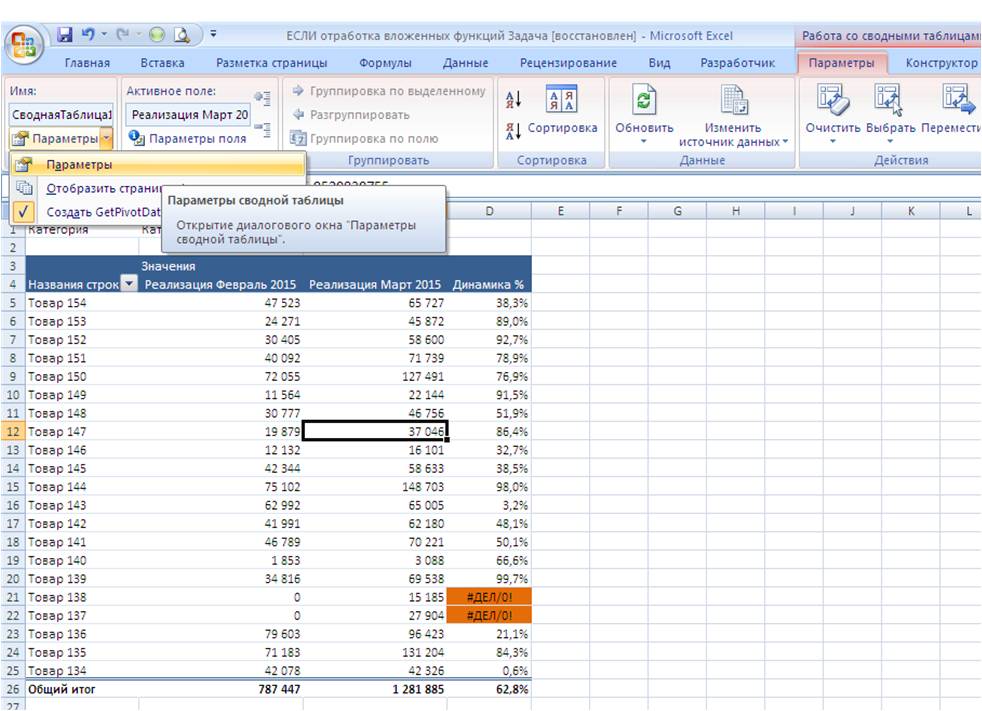Image resolution: width=982 pixels, height=711 pixels.
Task: Open the Сортировка dialog icon
Action: 561,100
